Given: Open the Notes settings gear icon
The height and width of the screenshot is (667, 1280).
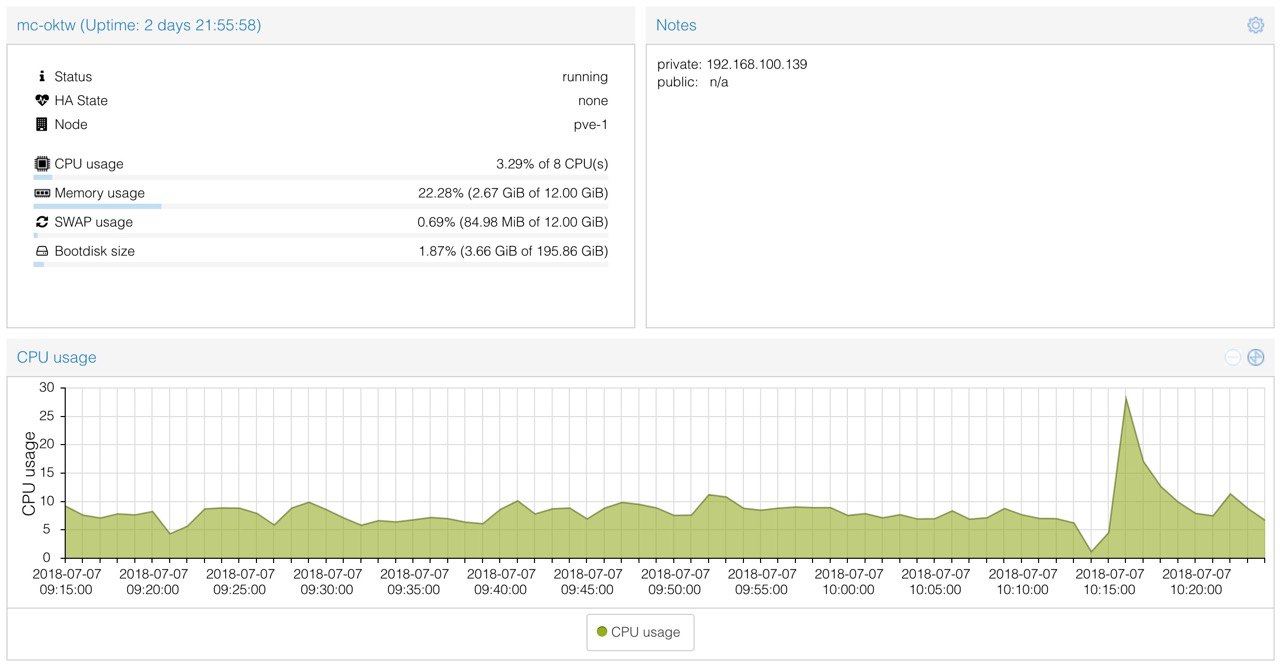Looking at the screenshot, I should tap(1255, 25).
